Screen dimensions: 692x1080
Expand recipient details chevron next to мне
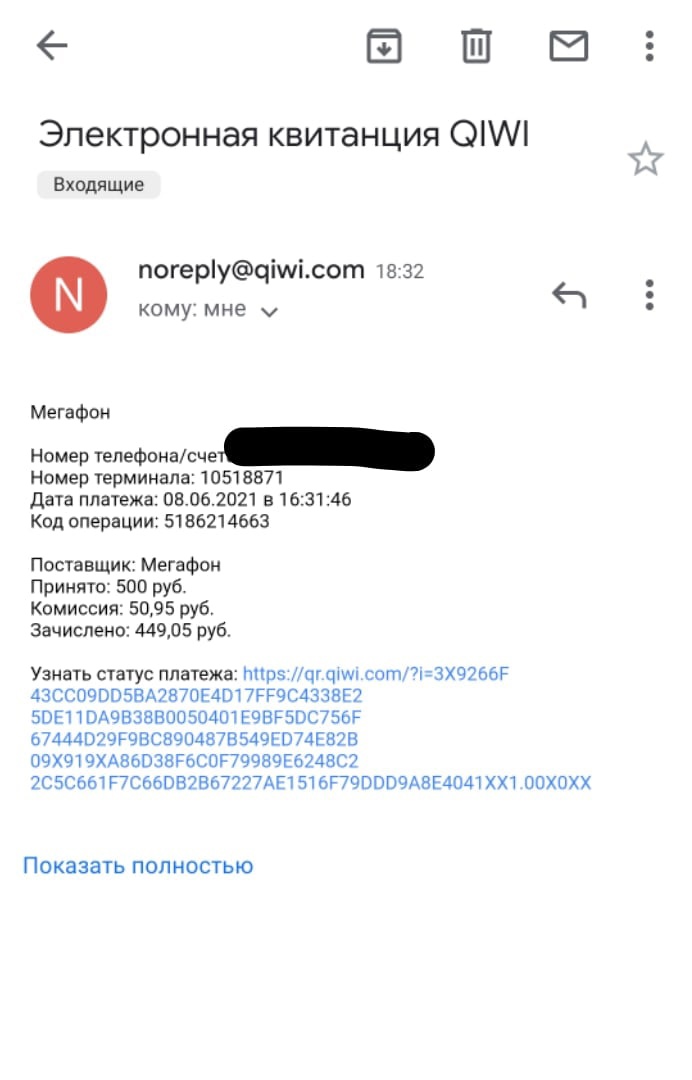pos(268,312)
